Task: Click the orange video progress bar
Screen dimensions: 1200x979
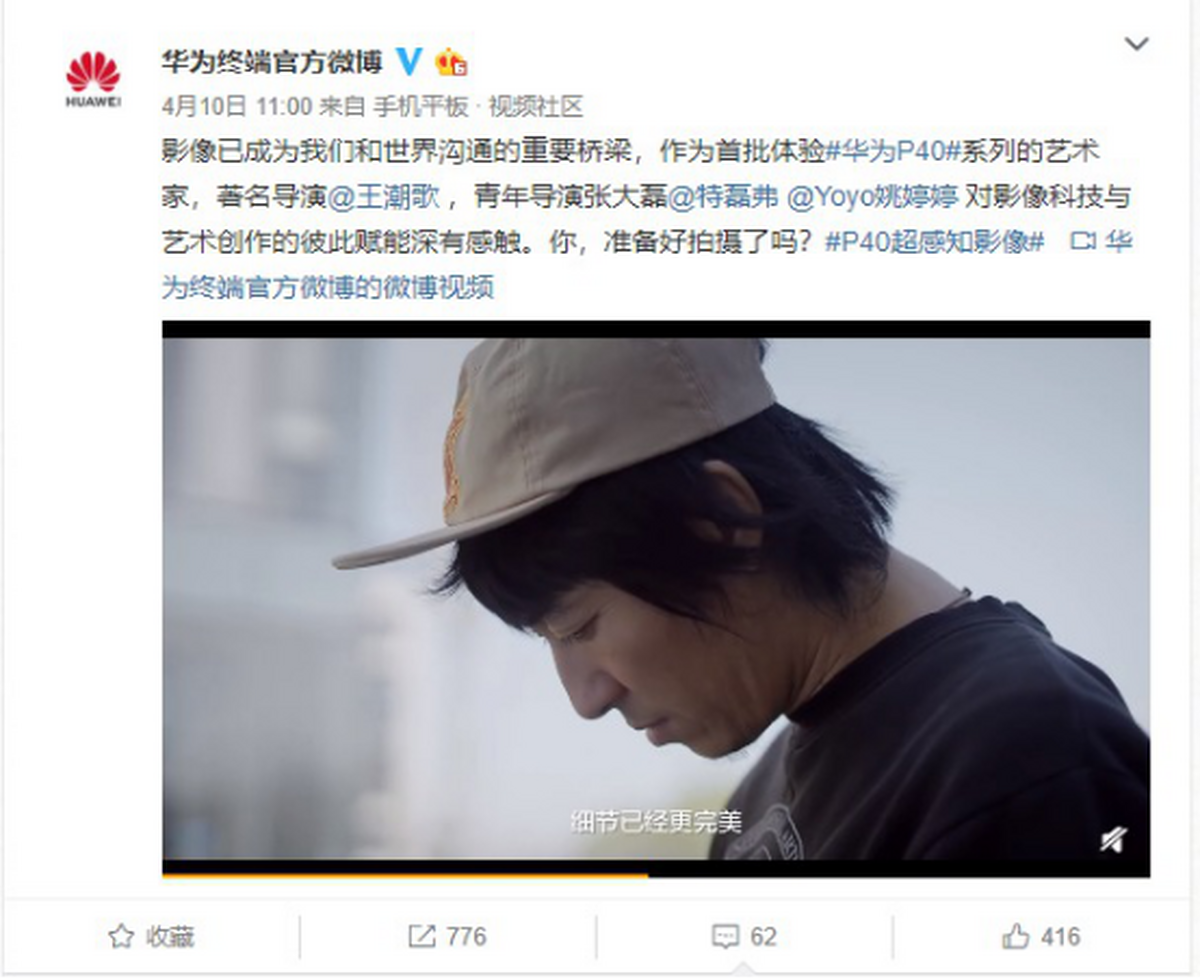Action: (x=405, y=876)
